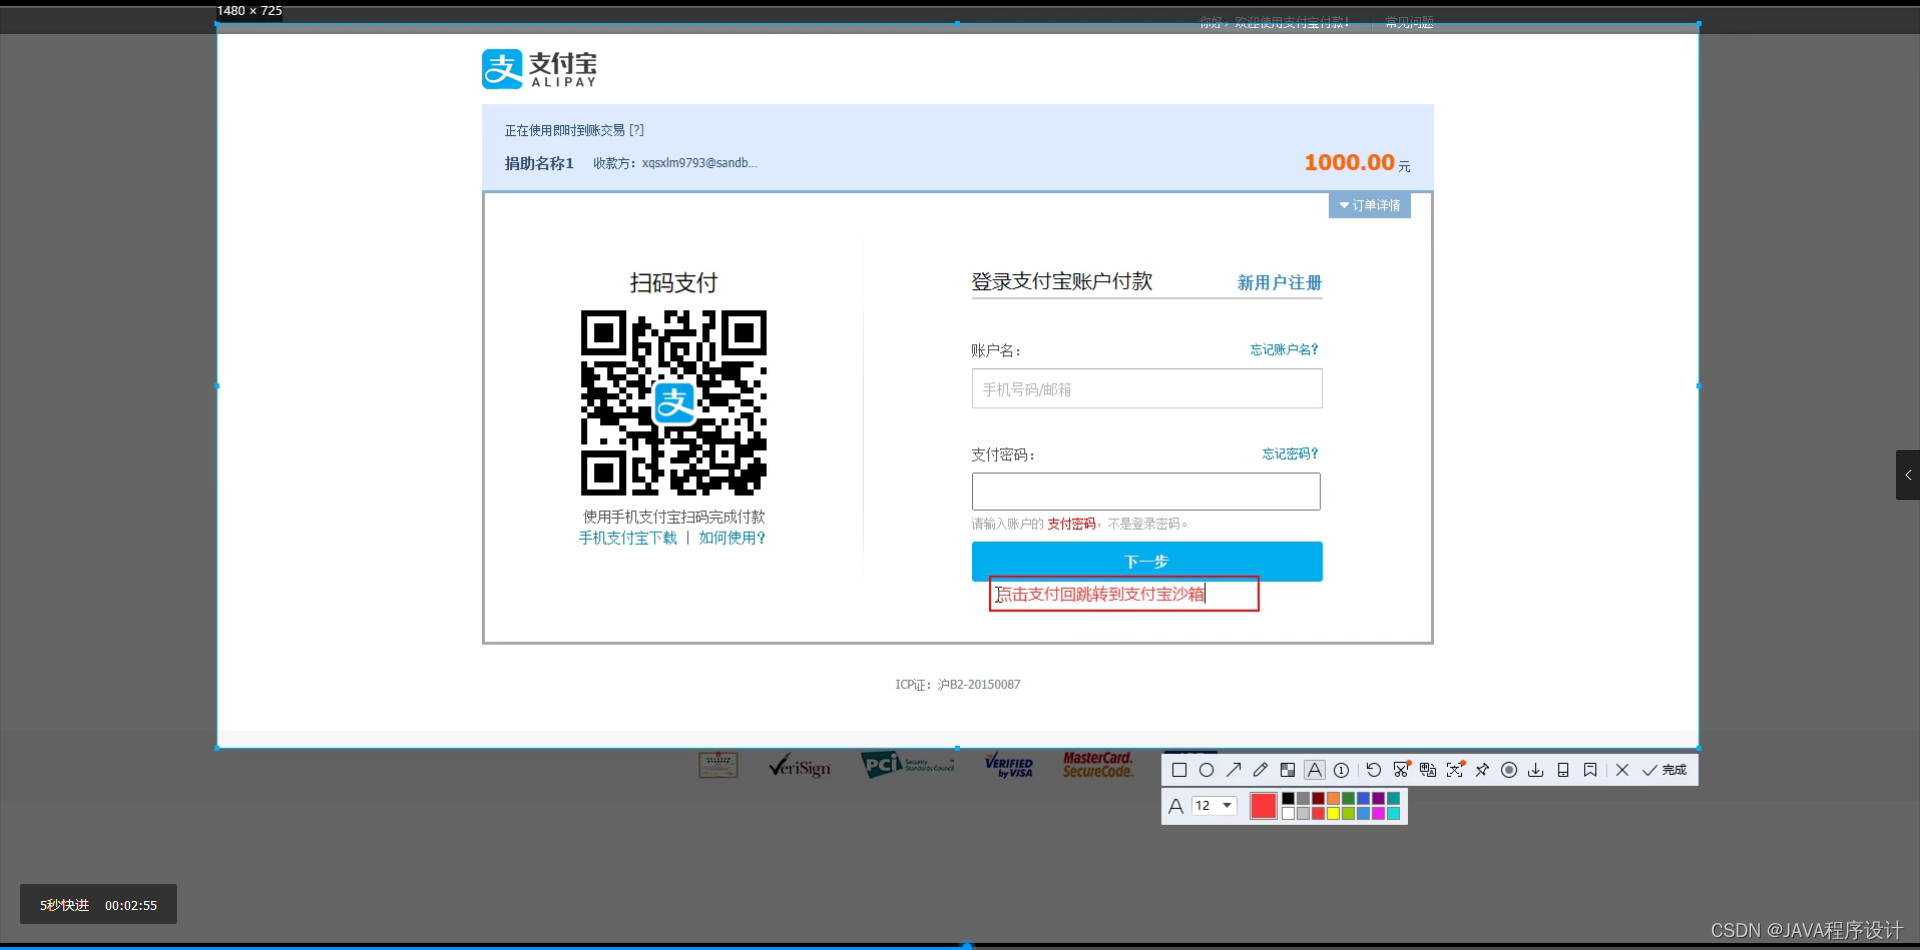Click the blue 下一步 button

[x=1147, y=561]
